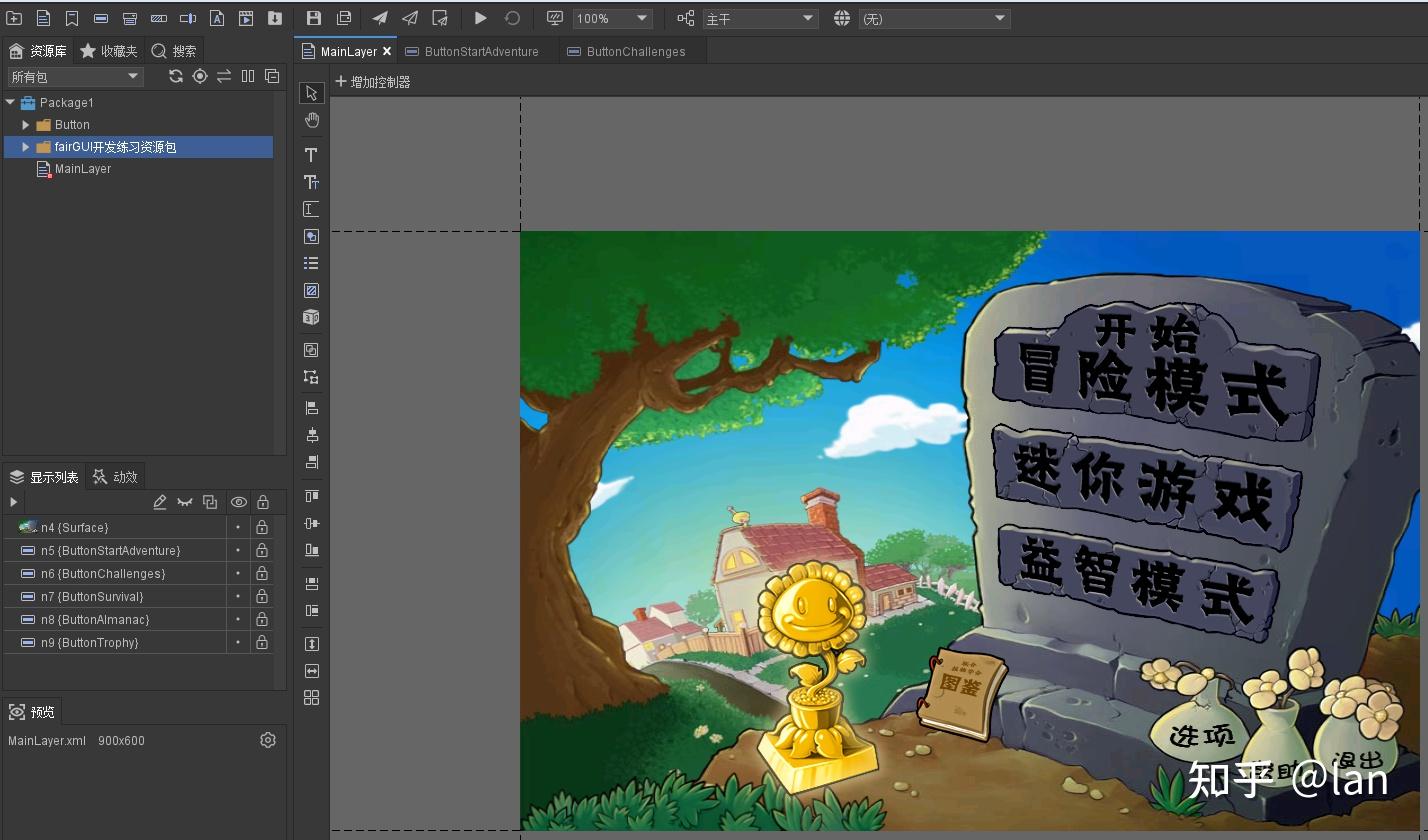Open the 收藏夹 favorites tab
Viewport: 1428px width, 840px height.
tap(108, 51)
